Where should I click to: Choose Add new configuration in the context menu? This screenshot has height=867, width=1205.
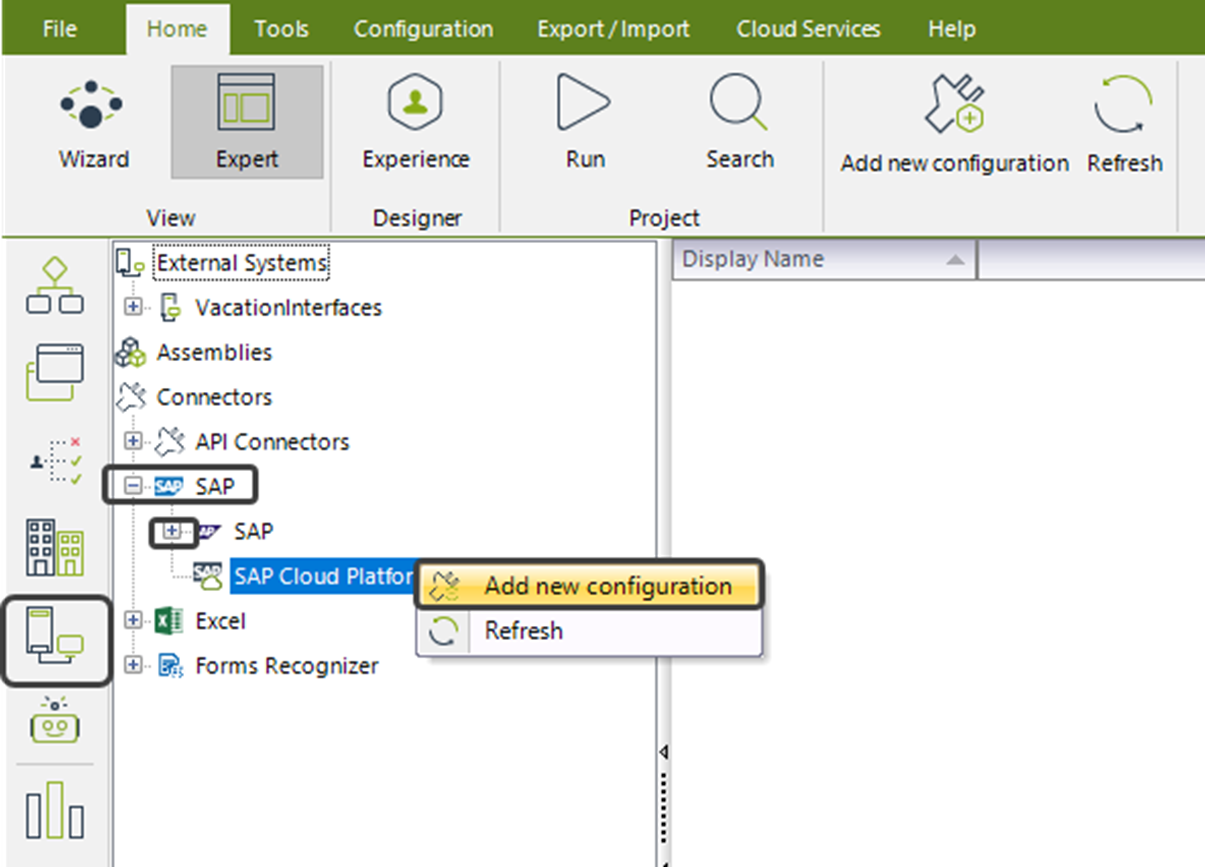point(589,586)
